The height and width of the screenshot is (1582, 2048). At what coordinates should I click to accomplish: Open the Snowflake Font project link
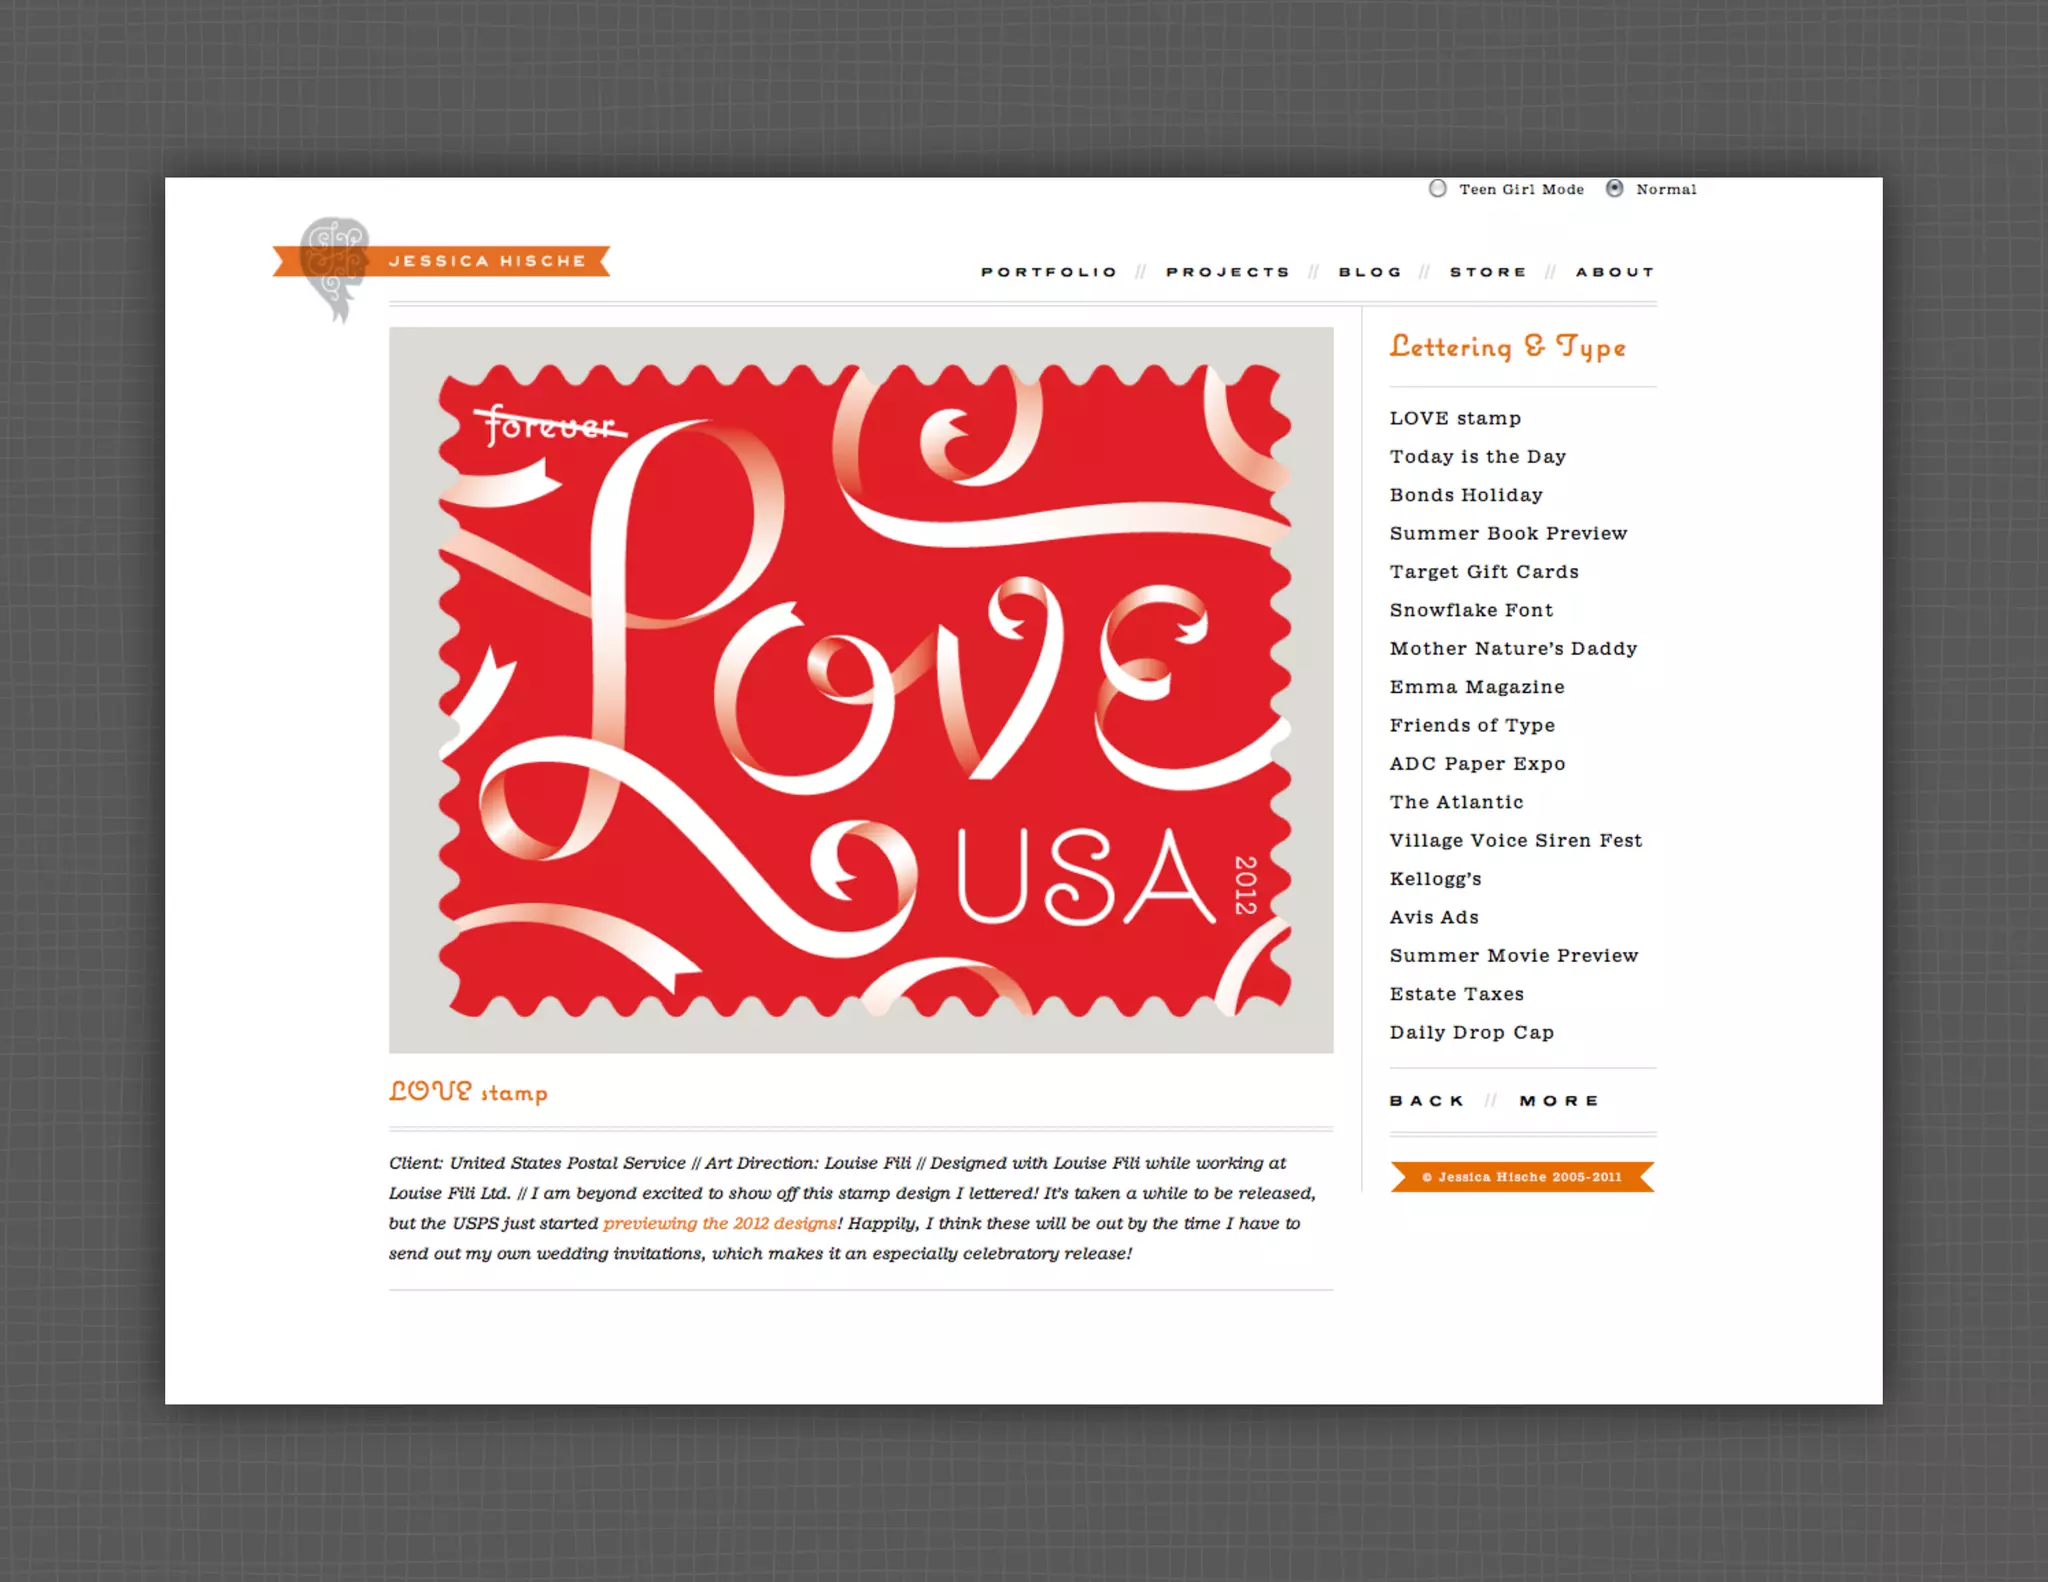(1471, 610)
